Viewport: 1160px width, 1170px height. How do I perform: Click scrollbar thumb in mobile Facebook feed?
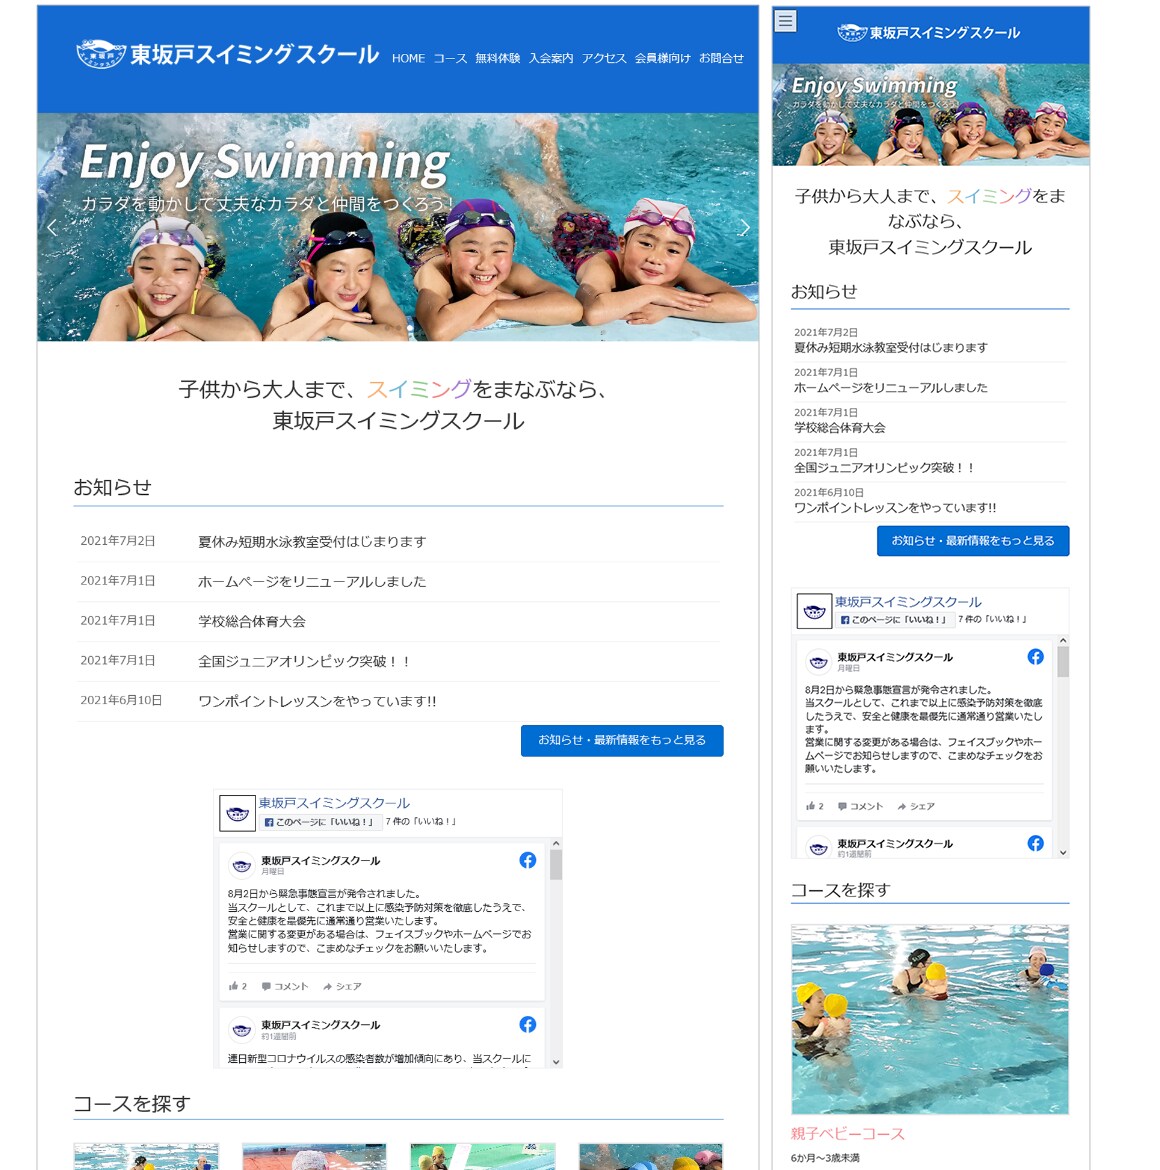pyautogui.click(x=1063, y=662)
